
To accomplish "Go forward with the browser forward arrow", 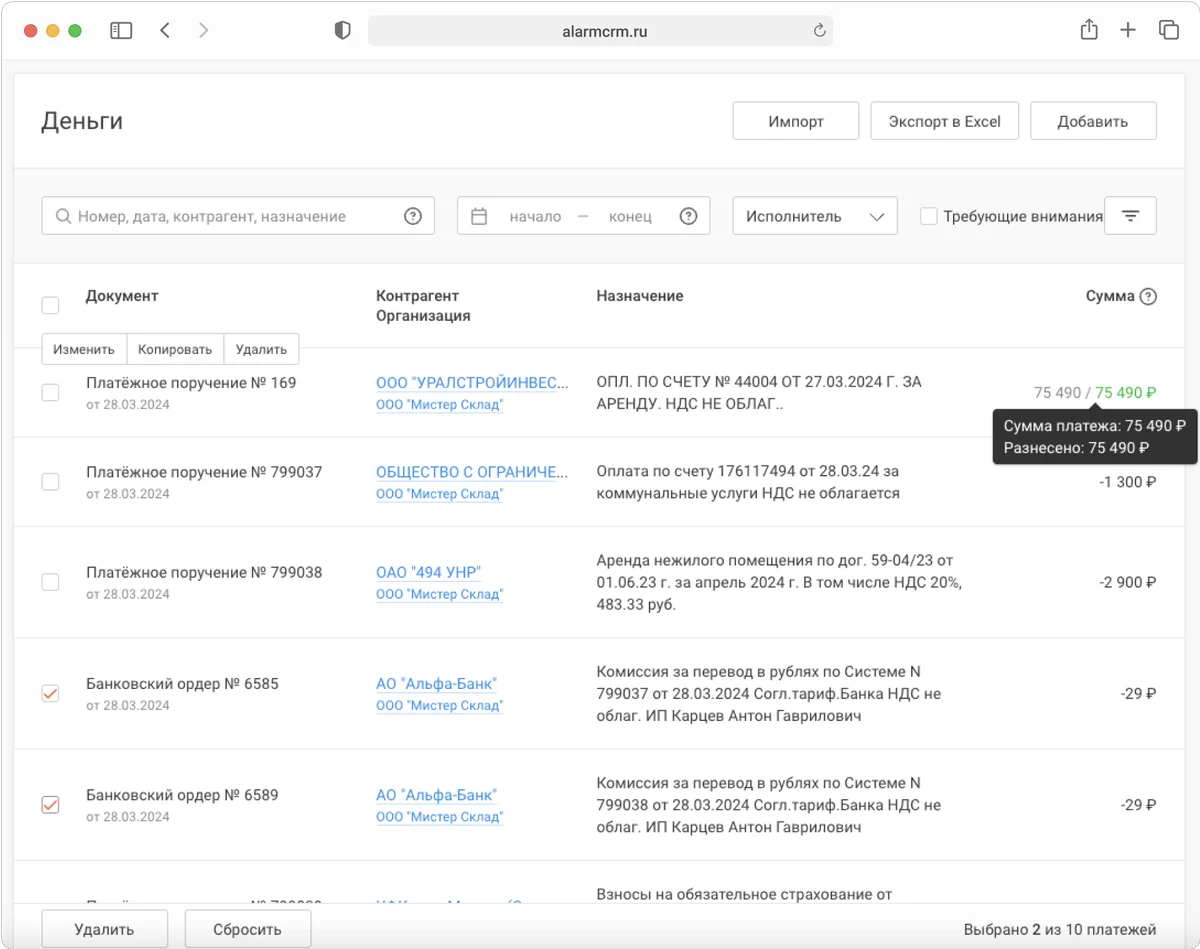I will coord(204,31).
